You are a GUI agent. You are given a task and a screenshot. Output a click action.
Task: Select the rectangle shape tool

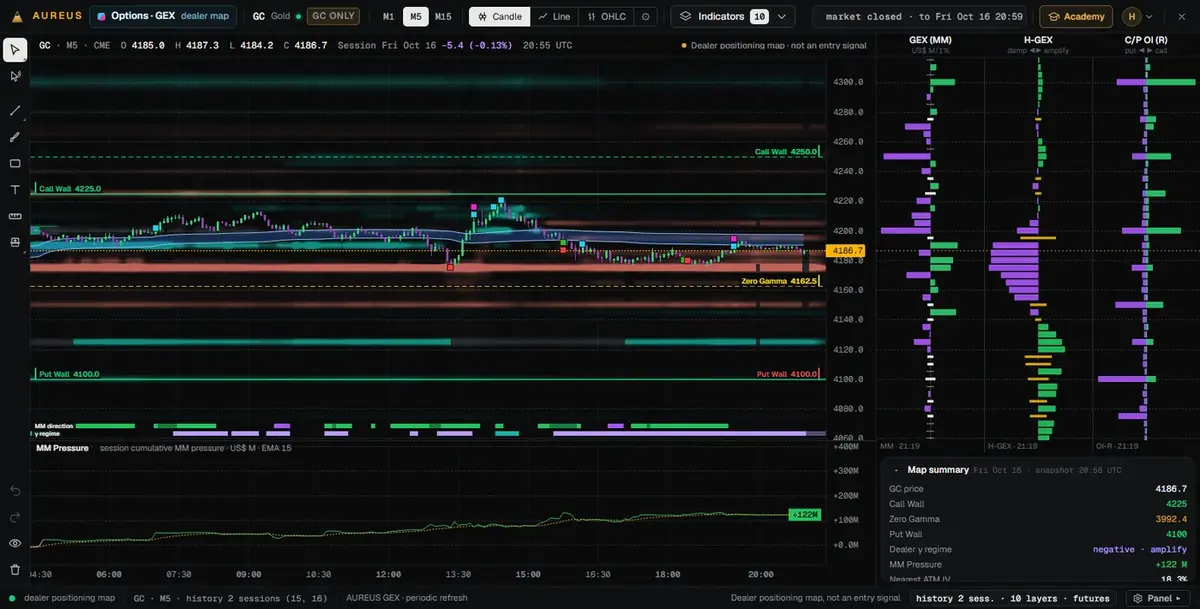(15, 163)
